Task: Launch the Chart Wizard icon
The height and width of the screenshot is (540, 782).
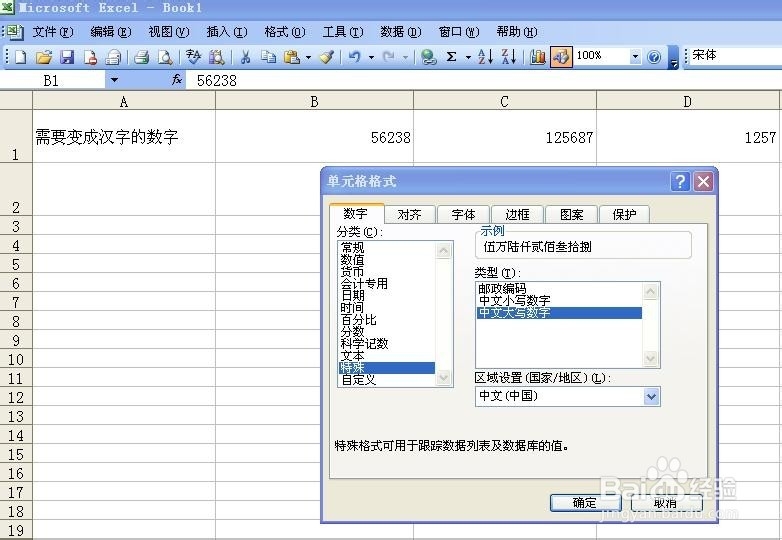Action: [x=537, y=57]
